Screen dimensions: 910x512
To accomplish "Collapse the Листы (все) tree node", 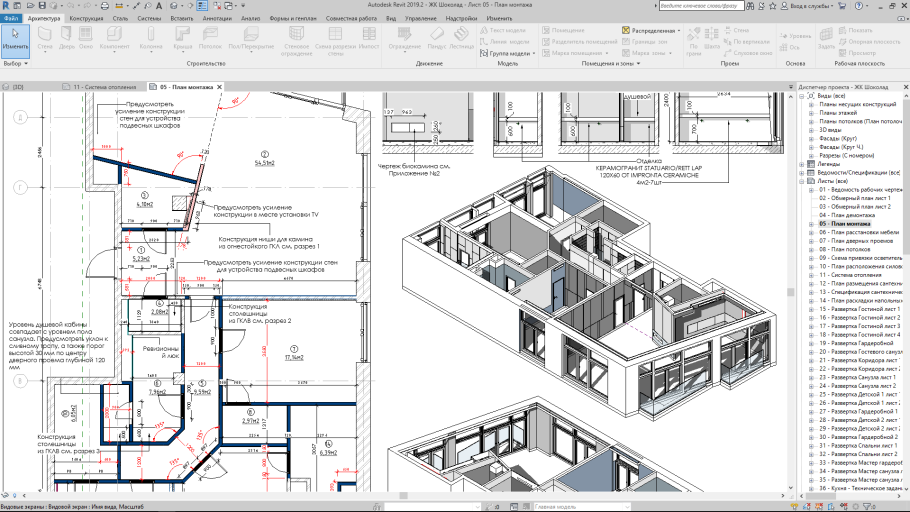I will point(799,180).
